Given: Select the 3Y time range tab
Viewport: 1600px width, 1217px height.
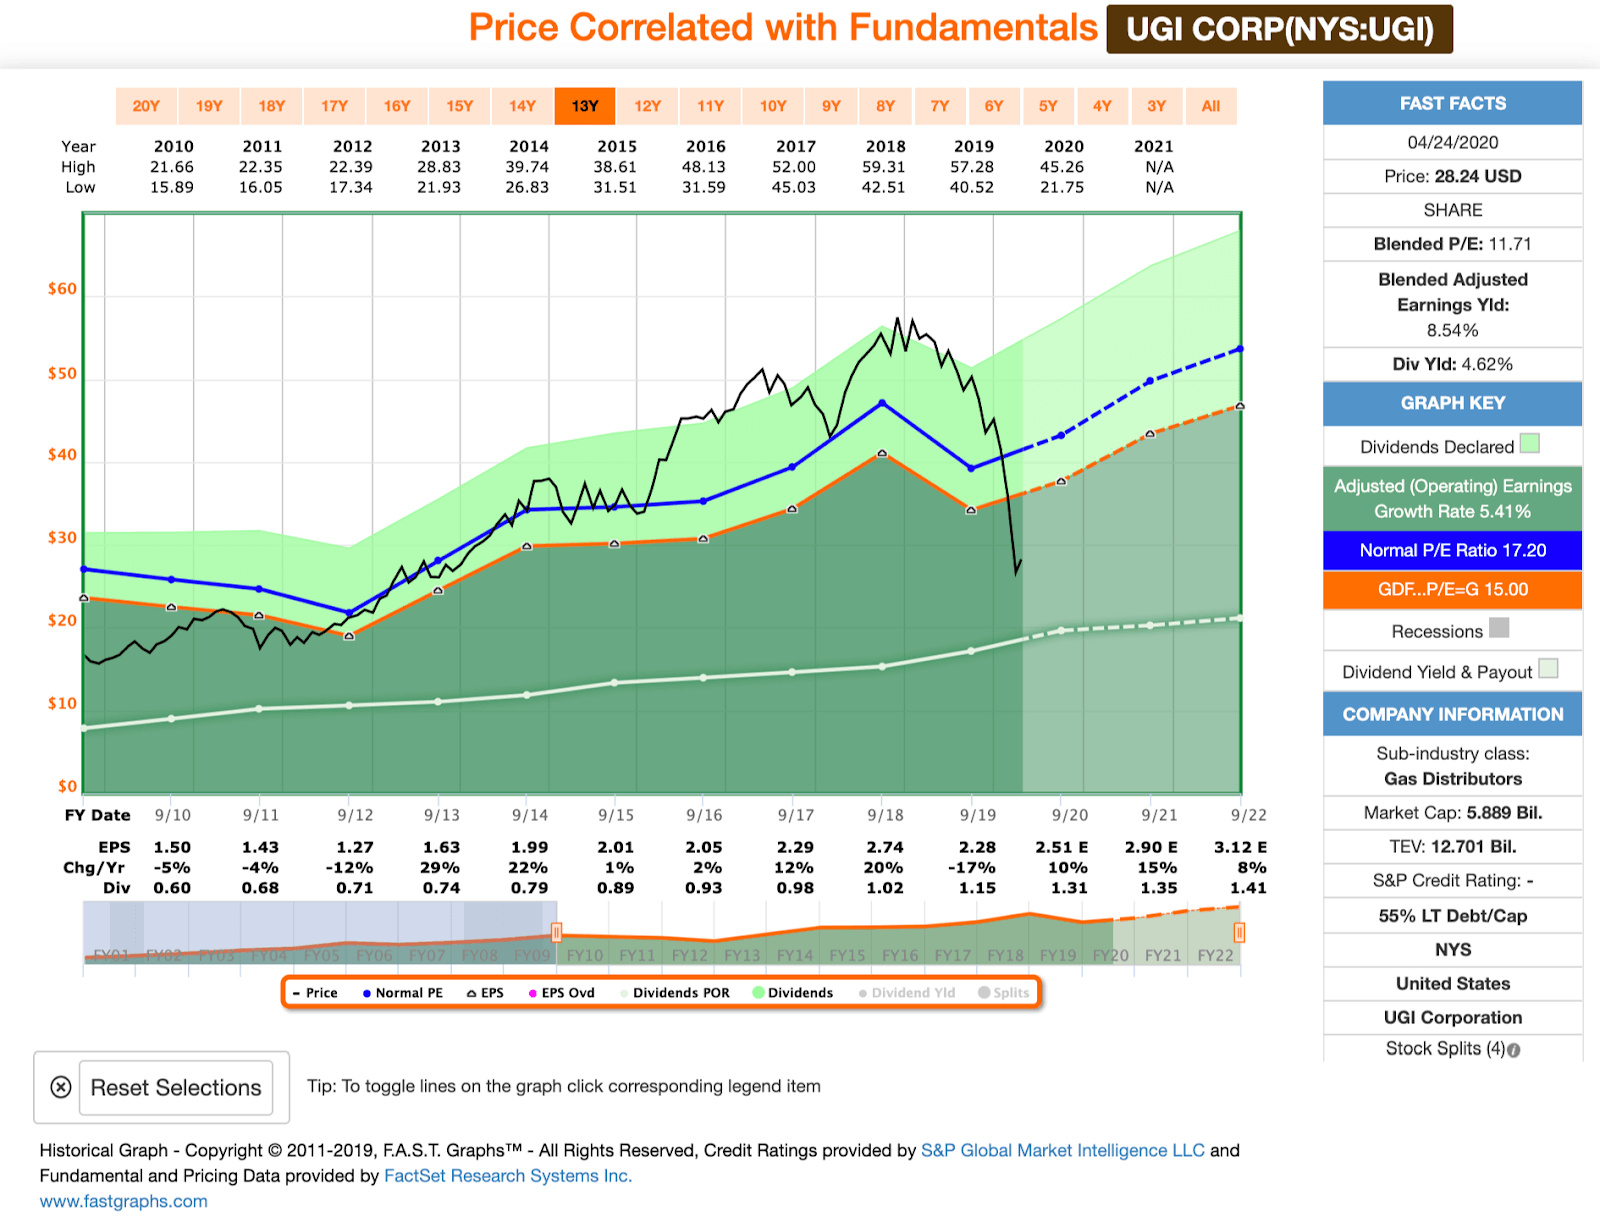Looking at the screenshot, I should 1156,106.
